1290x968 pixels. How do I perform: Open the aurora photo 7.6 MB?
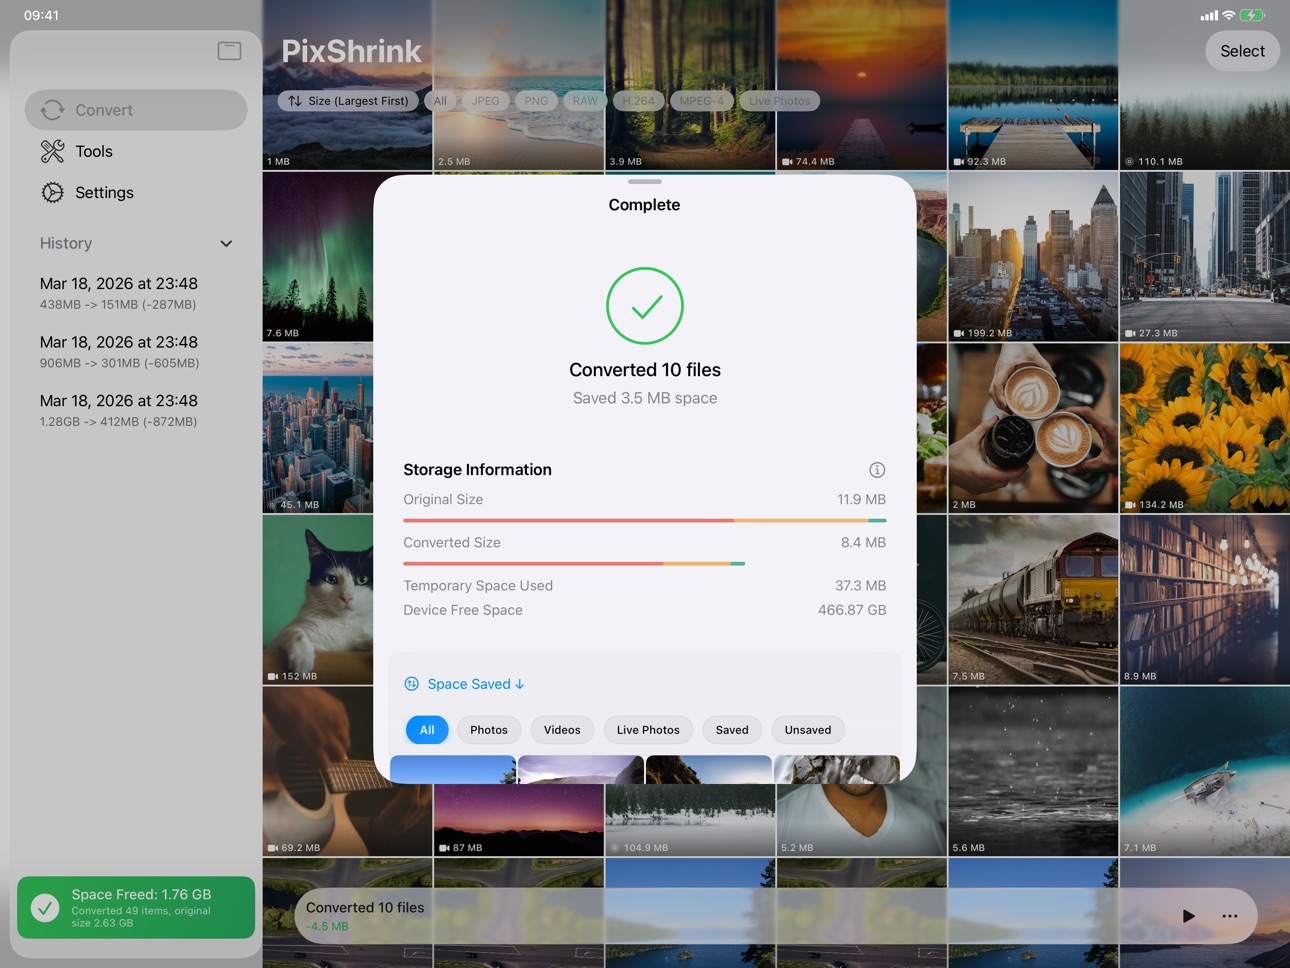tap(318, 257)
